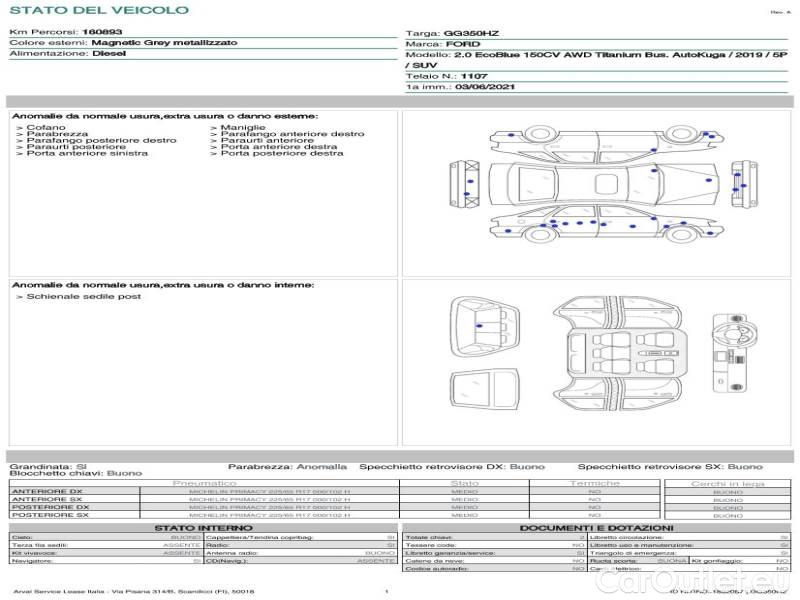
Task: Click the Triangolo di emergenza row
Action: tap(689, 553)
